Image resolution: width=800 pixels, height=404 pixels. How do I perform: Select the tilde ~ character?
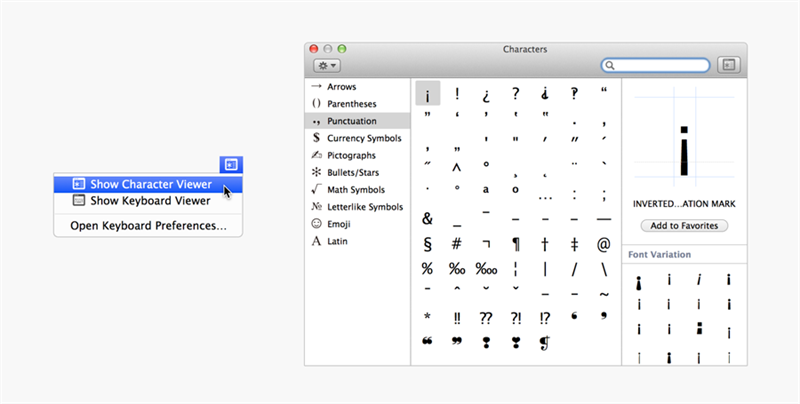[604, 294]
